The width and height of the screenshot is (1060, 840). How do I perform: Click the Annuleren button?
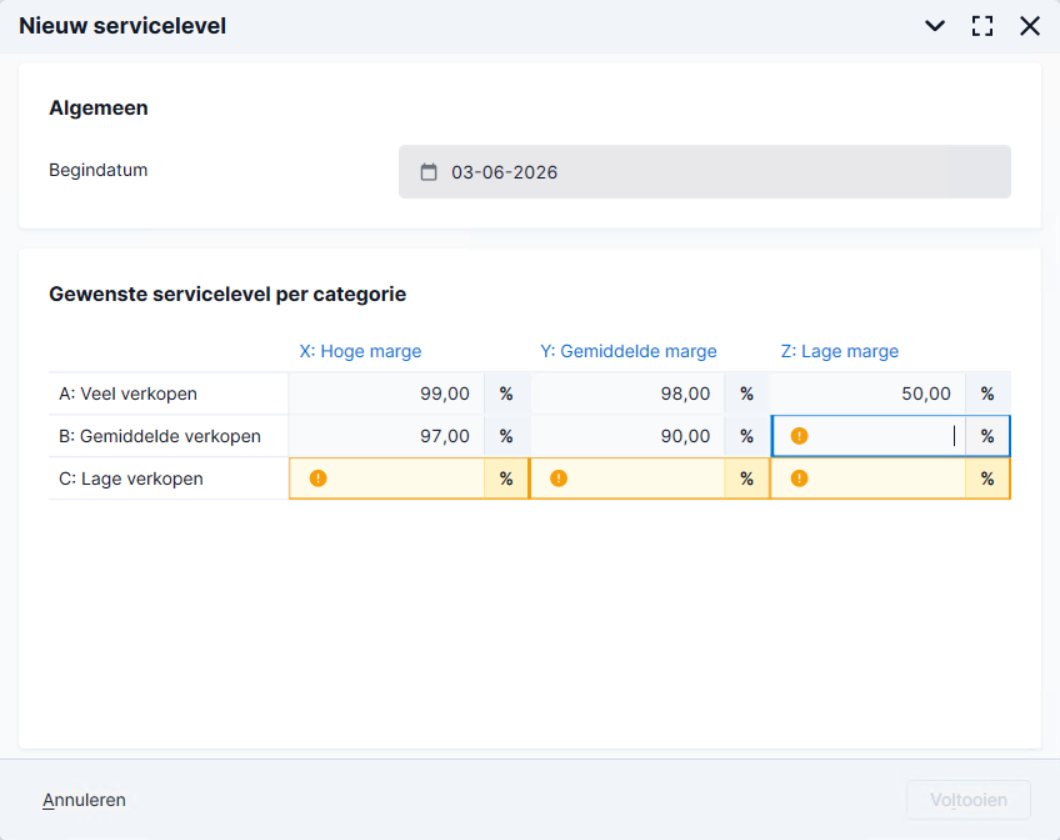[x=84, y=800]
